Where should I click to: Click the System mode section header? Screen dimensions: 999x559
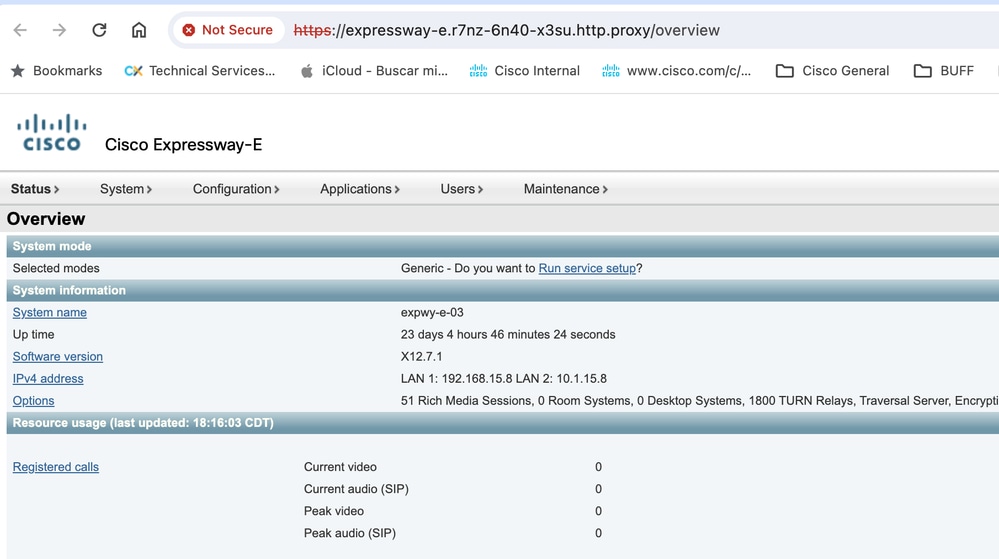point(503,246)
